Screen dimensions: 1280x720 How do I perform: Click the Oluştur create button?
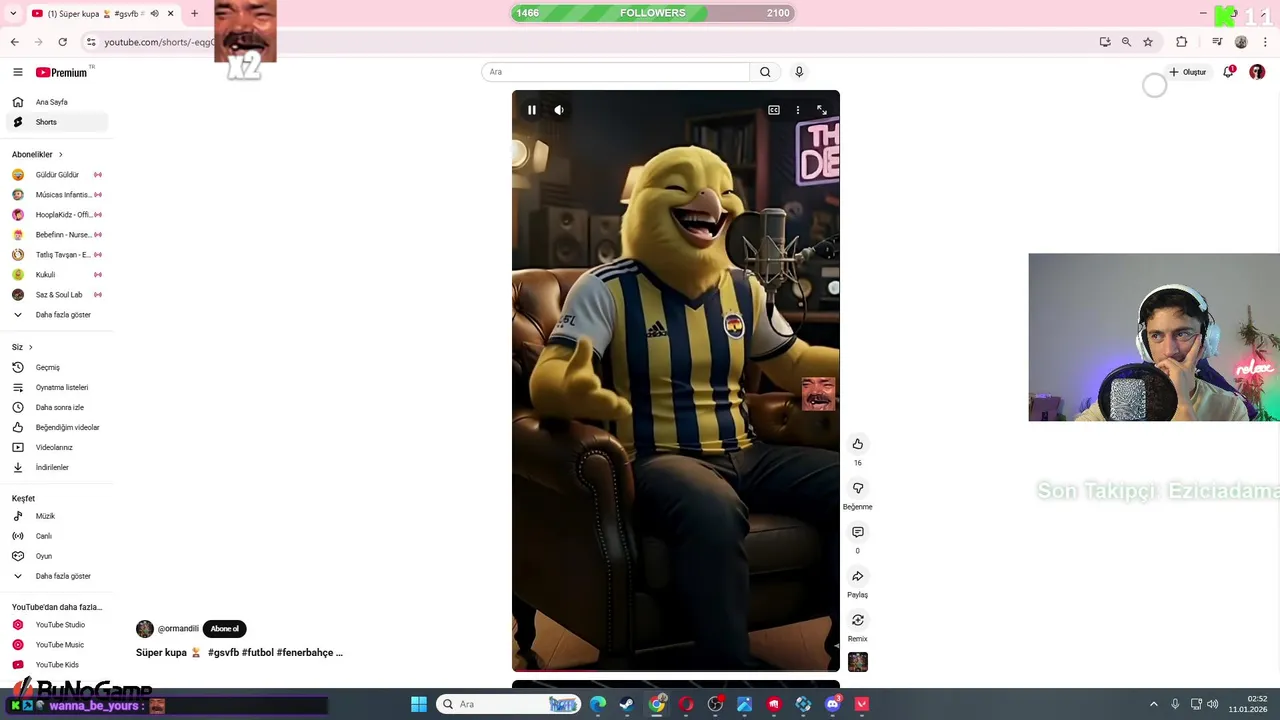coord(1188,72)
